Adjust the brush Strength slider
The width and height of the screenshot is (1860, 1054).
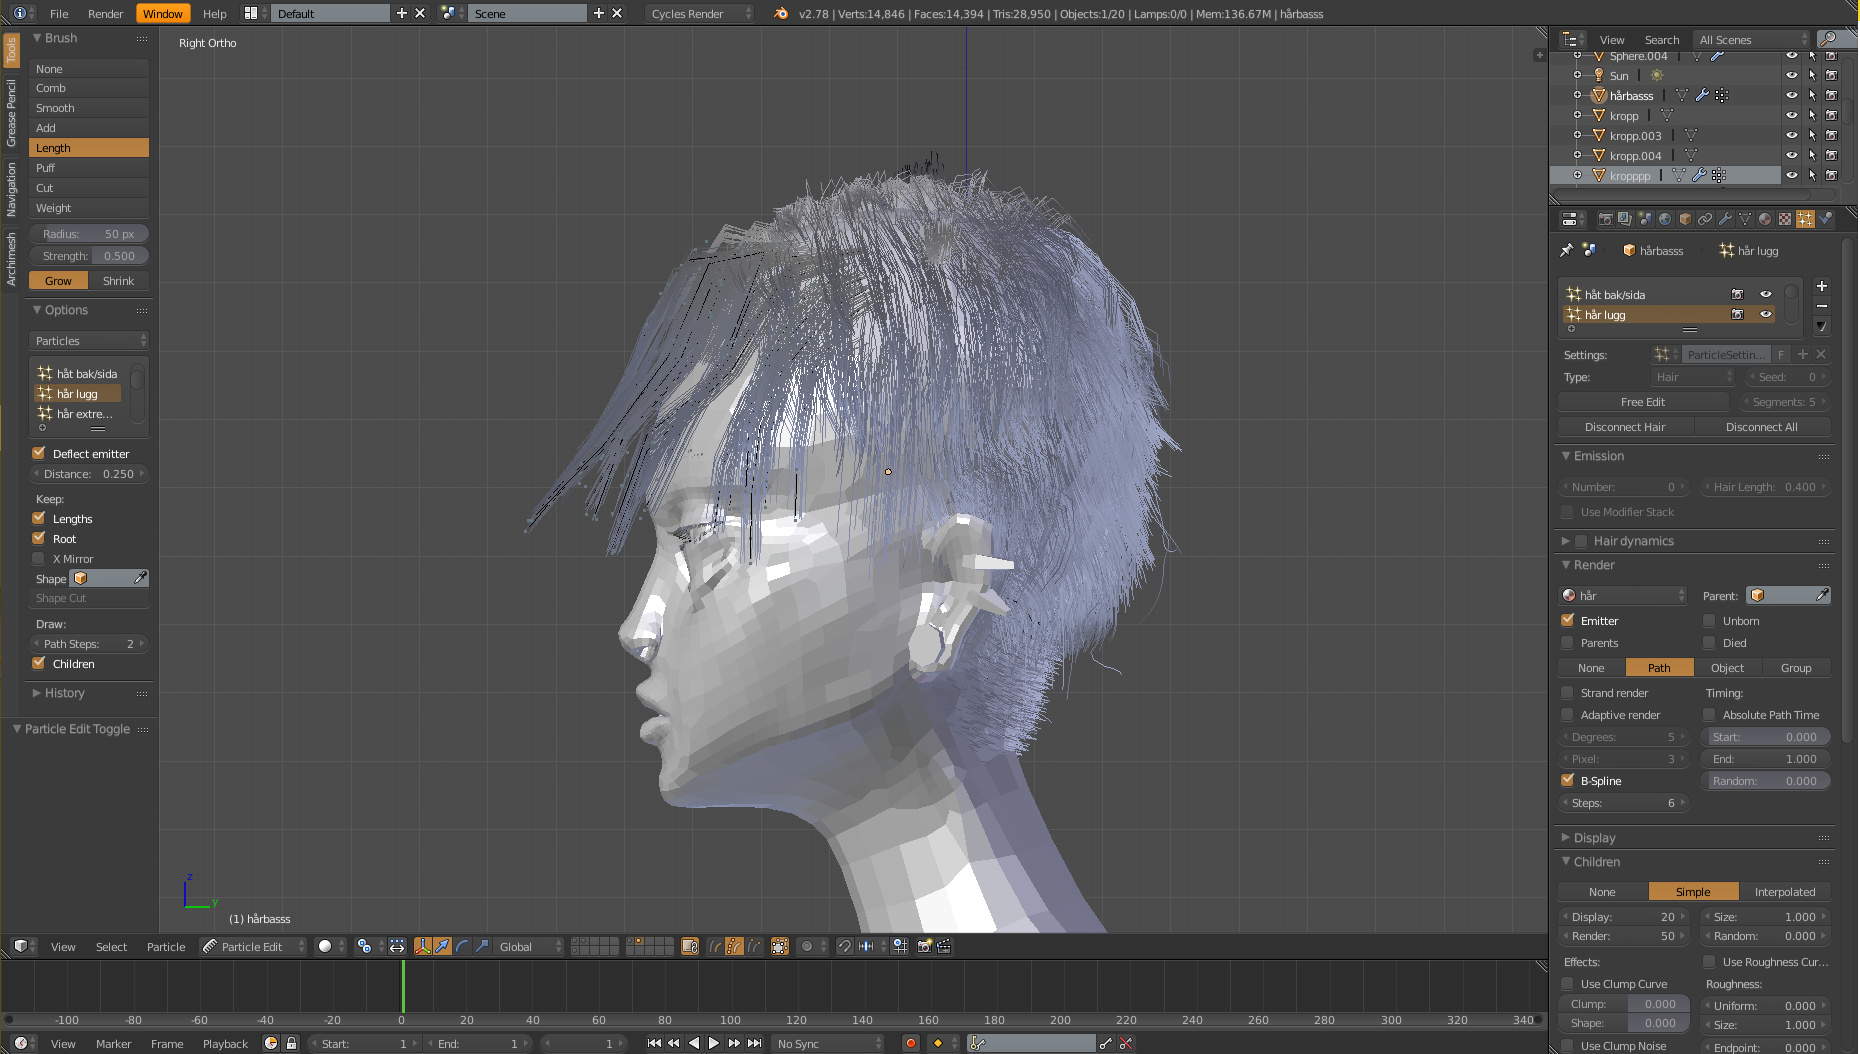[x=89, y=256]
